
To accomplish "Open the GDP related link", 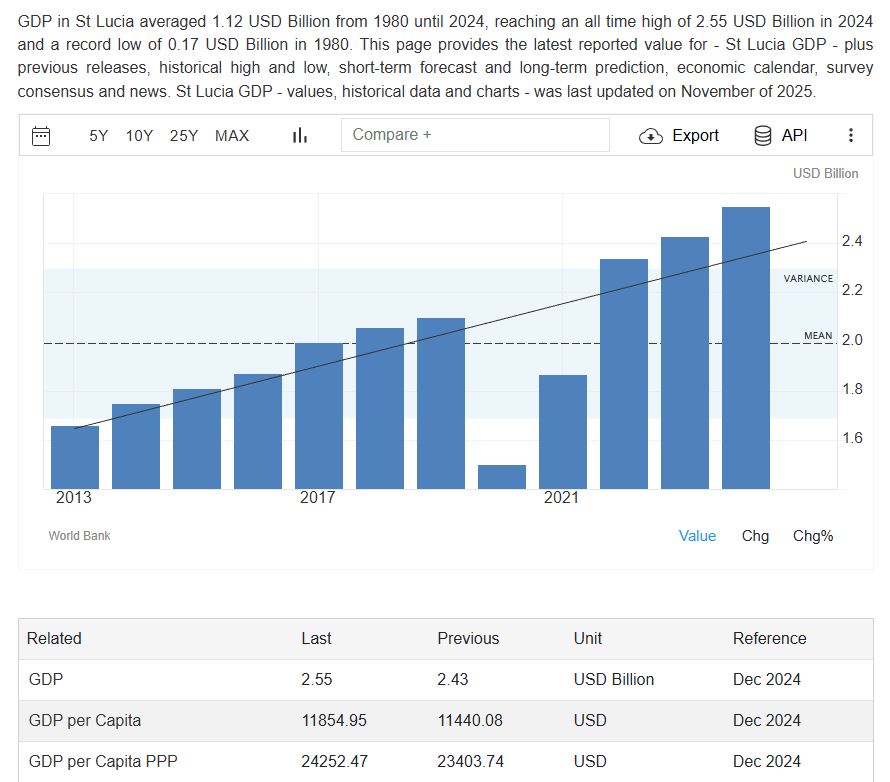I will coord(46,680).
